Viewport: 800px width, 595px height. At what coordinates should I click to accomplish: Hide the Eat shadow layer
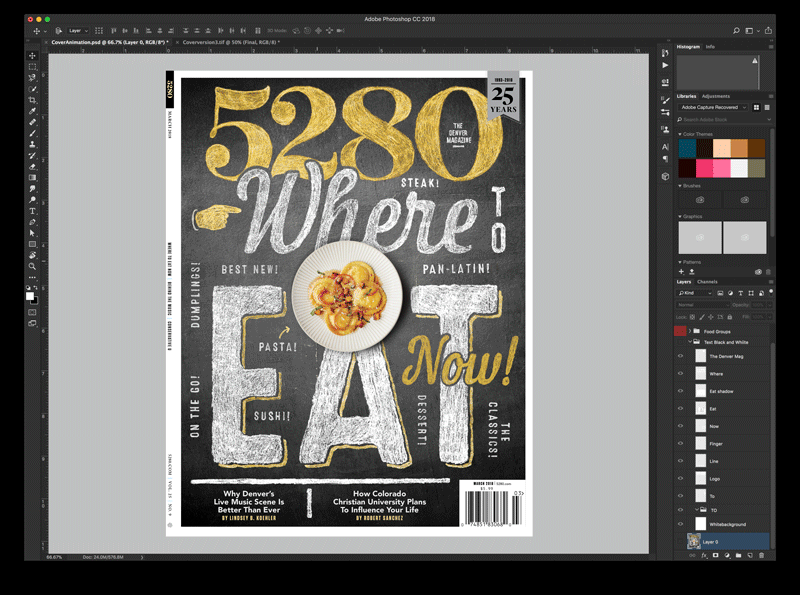coord(680,391)
